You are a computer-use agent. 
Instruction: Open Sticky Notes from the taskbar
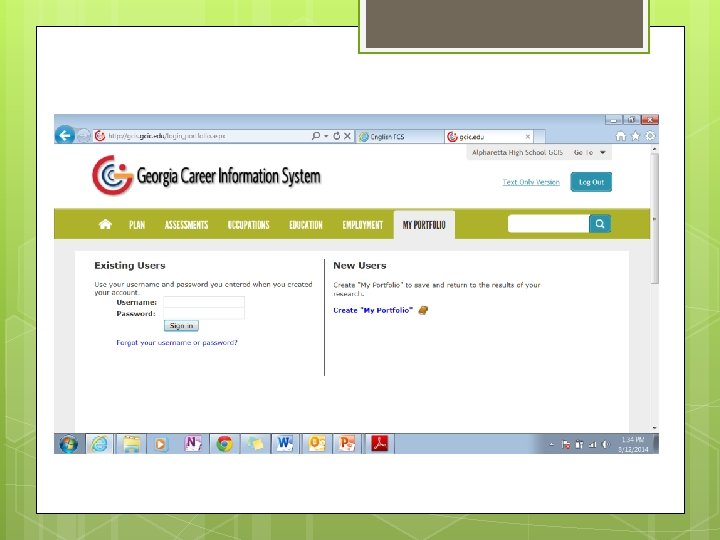pyautogui.click(x=255, y=444)
